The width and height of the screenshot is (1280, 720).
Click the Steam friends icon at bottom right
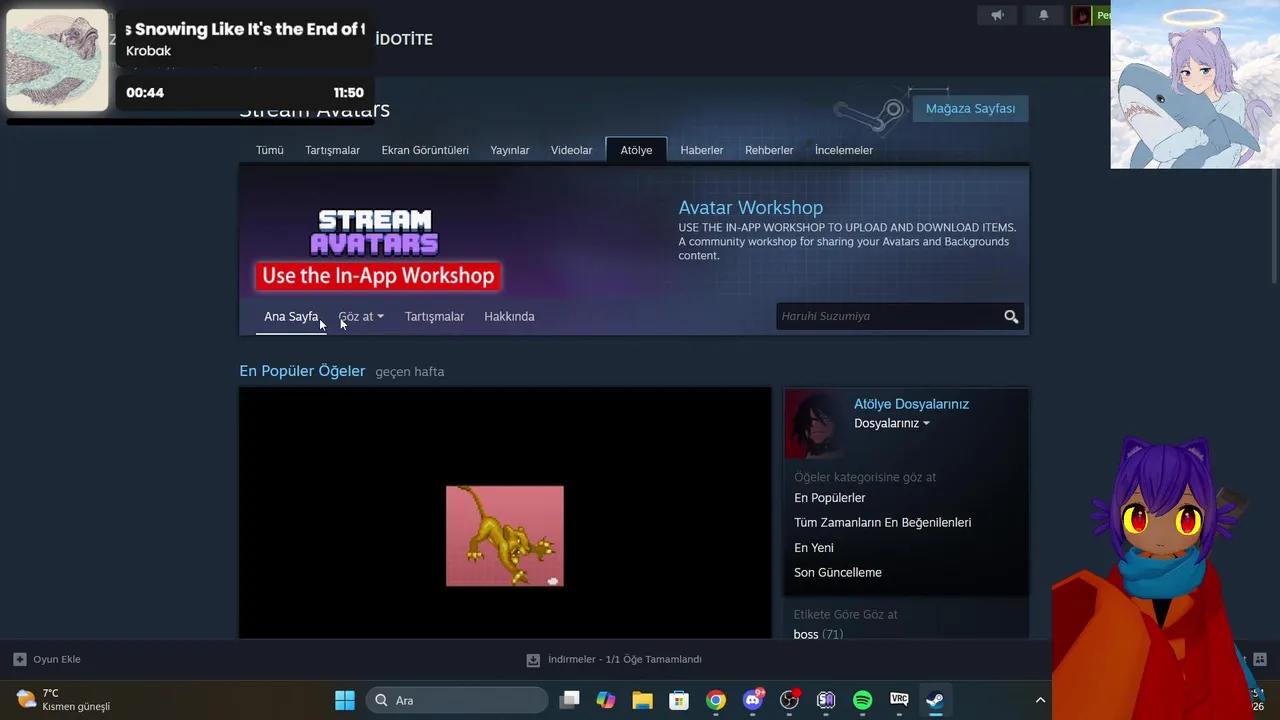point(1259,659)
